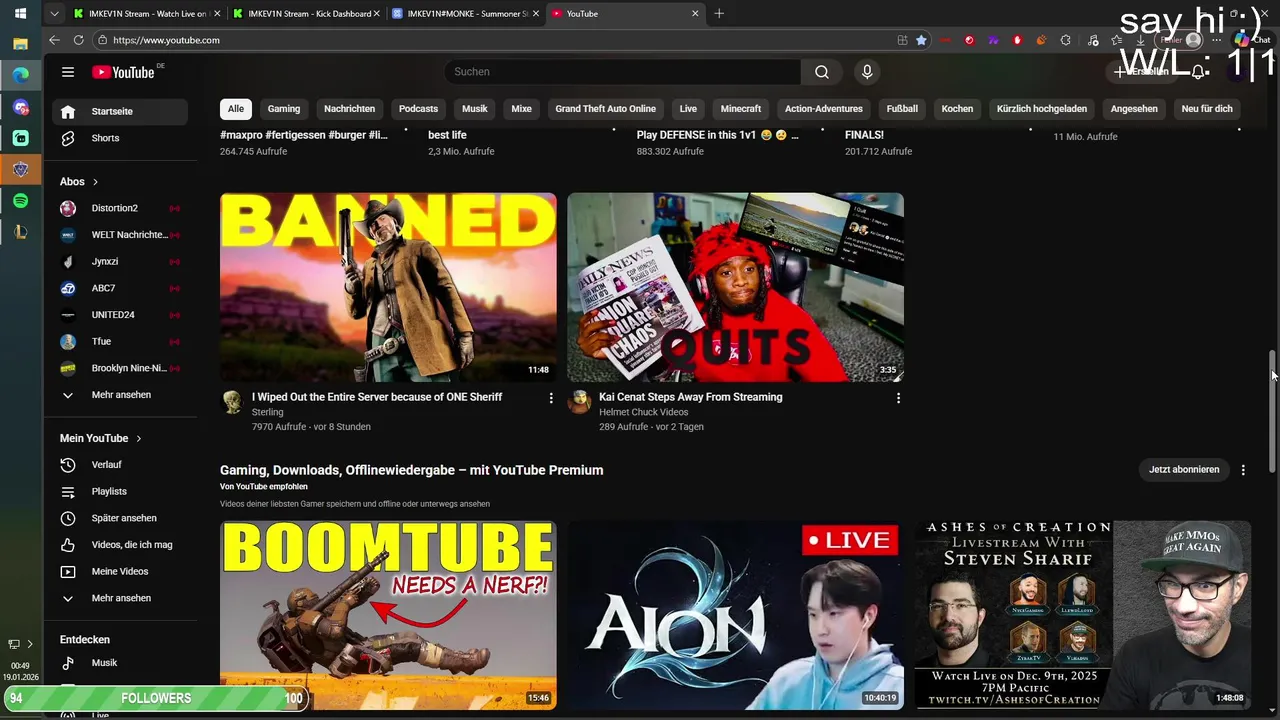The height and width of the screenshot is (720, 1280).
Task: Open Kai Cenat QUITS thumbnail
Action: coord(735,287)
